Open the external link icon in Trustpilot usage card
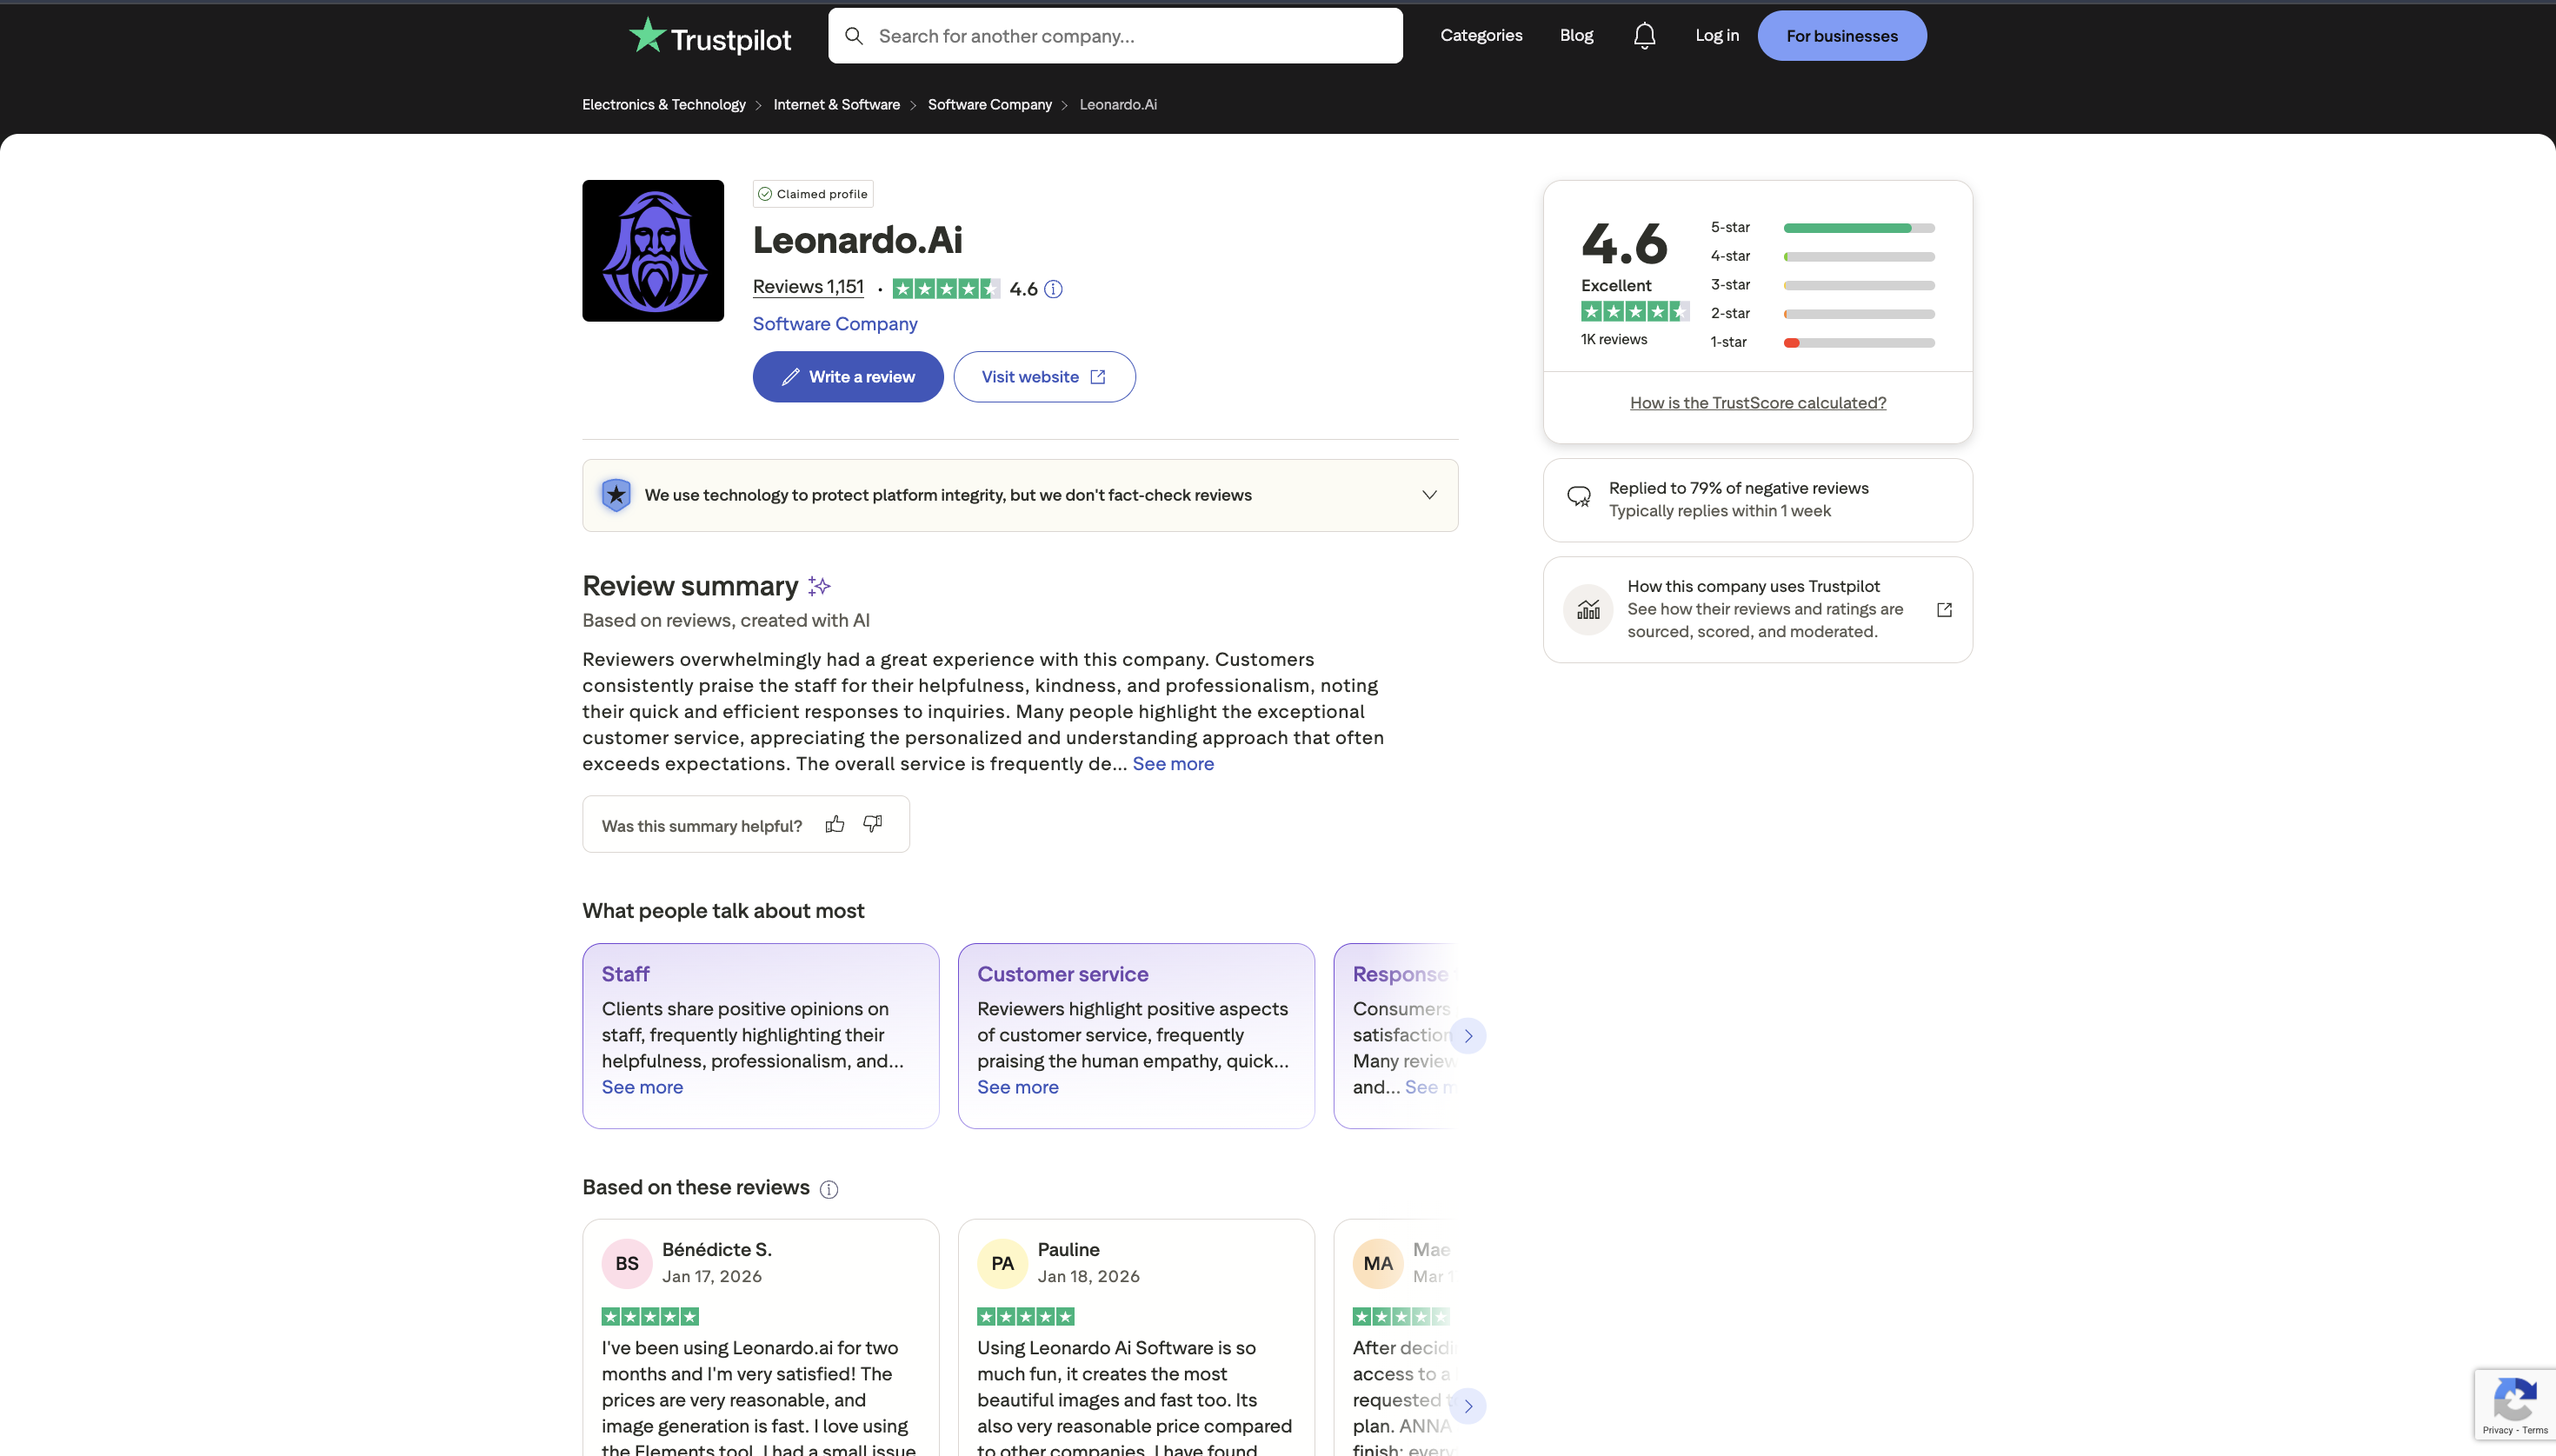Image resolution: width=2556 pixels, height=1456 pixels. tap(1943, 609)
